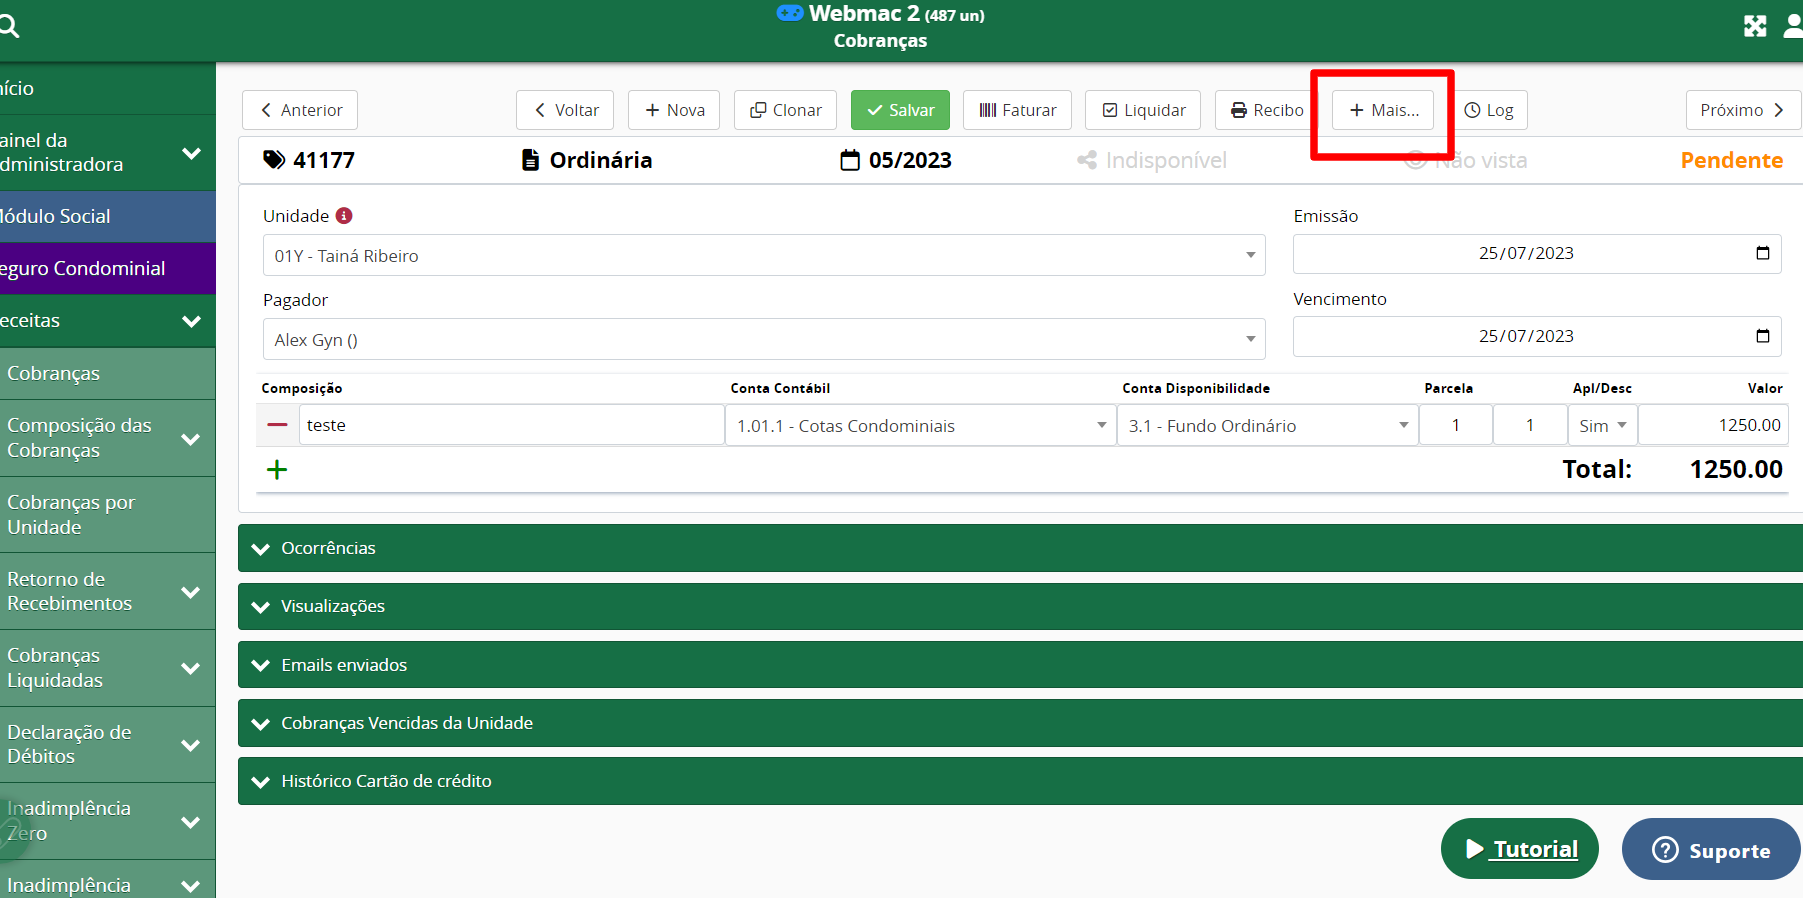Click the fullscreen expand icon
Image resolution: width=1803 pixels, height=898 pixels.
click(1755, 27)
